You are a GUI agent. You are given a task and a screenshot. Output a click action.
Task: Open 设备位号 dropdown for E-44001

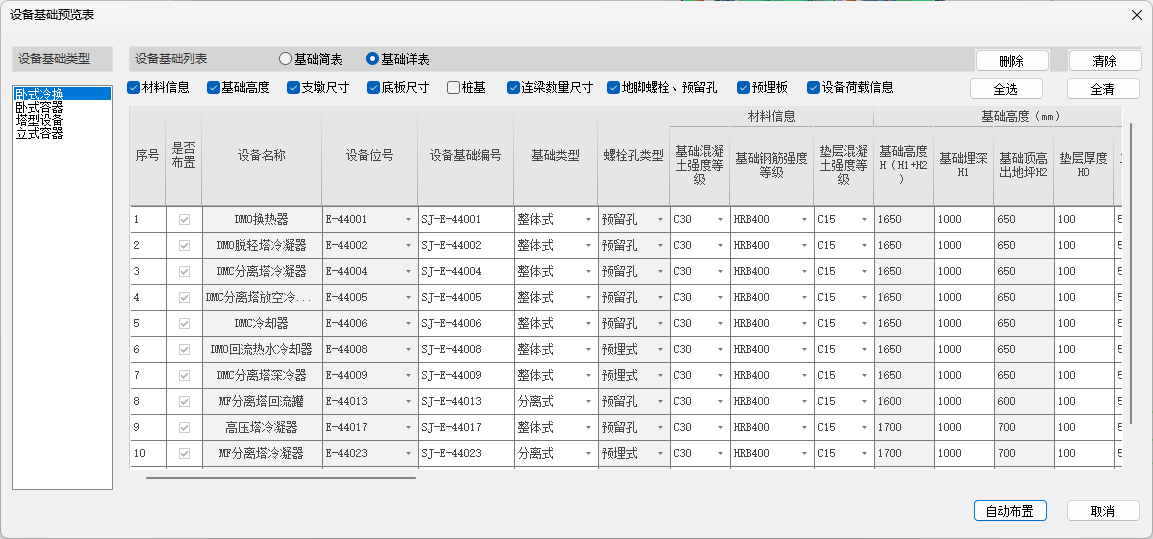[x=408, y=220]
